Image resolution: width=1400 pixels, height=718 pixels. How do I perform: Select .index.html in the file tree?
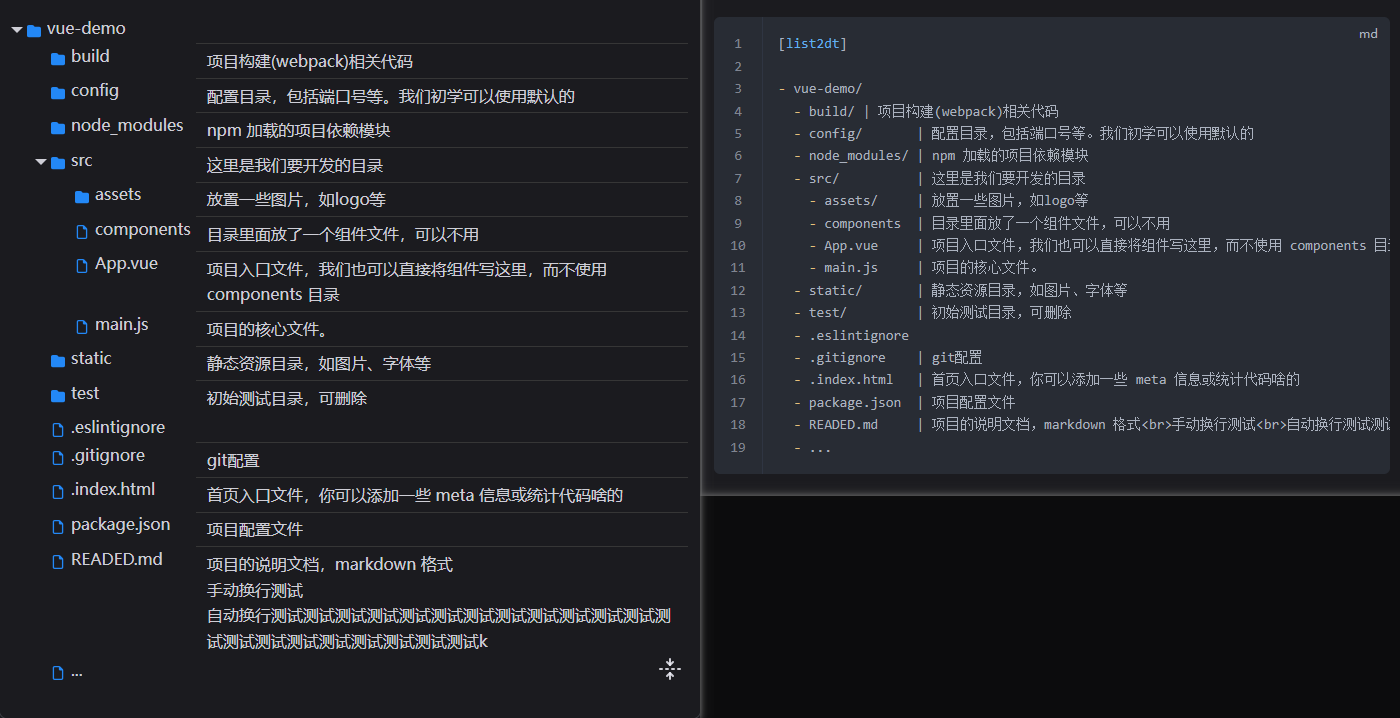point(112,490)
